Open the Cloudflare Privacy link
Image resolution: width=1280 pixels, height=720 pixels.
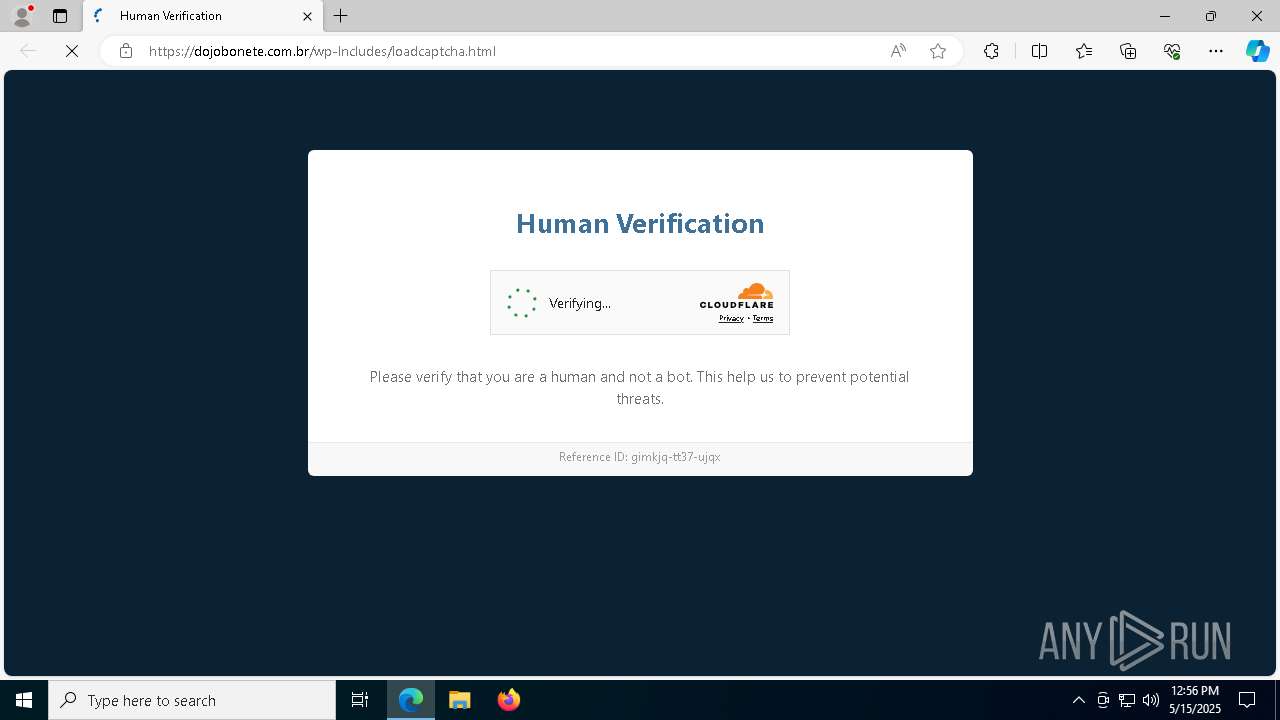(731, 318)
